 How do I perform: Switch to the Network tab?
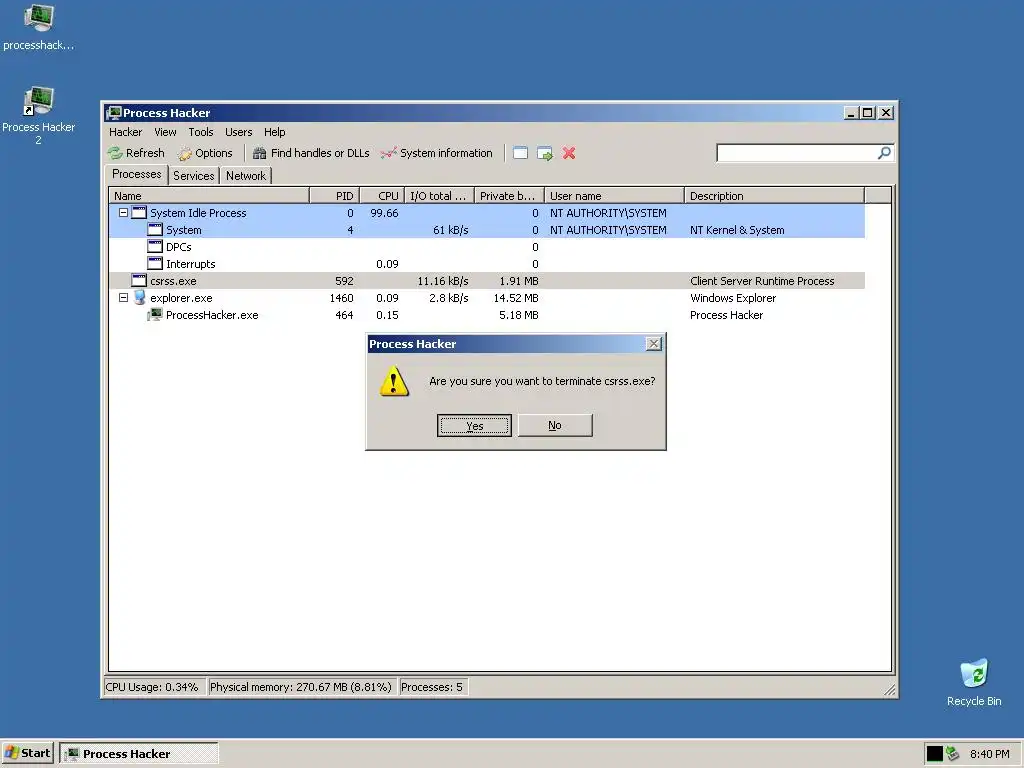[x=246, y=176]
